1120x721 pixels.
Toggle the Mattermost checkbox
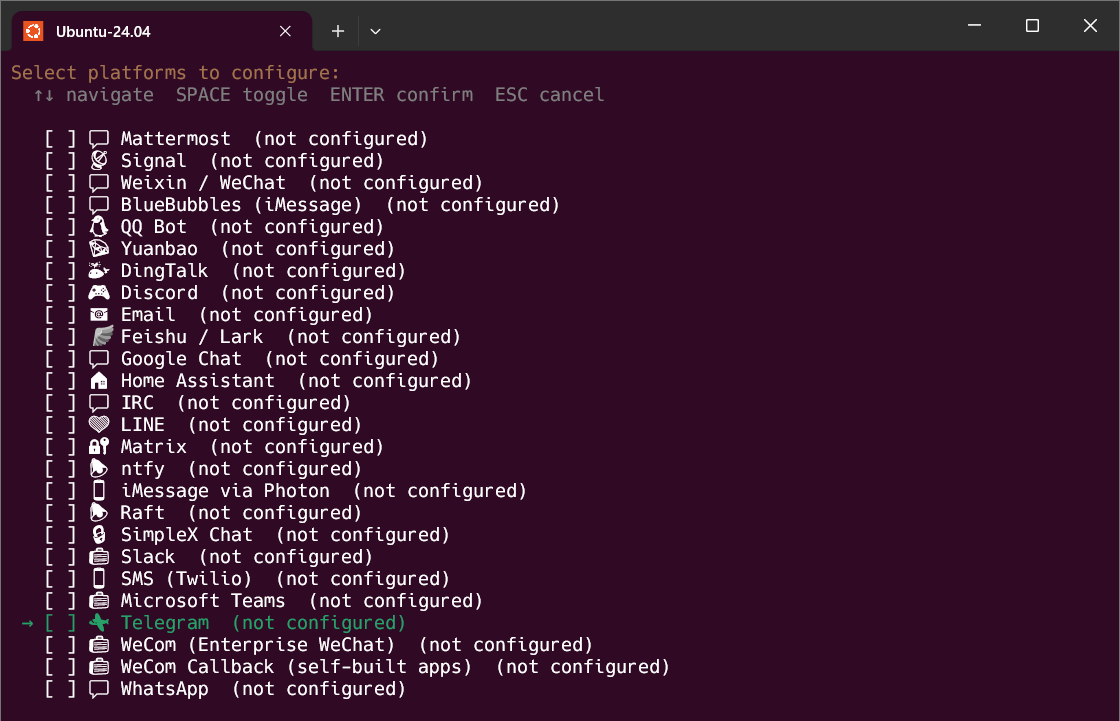pos(60,139)
